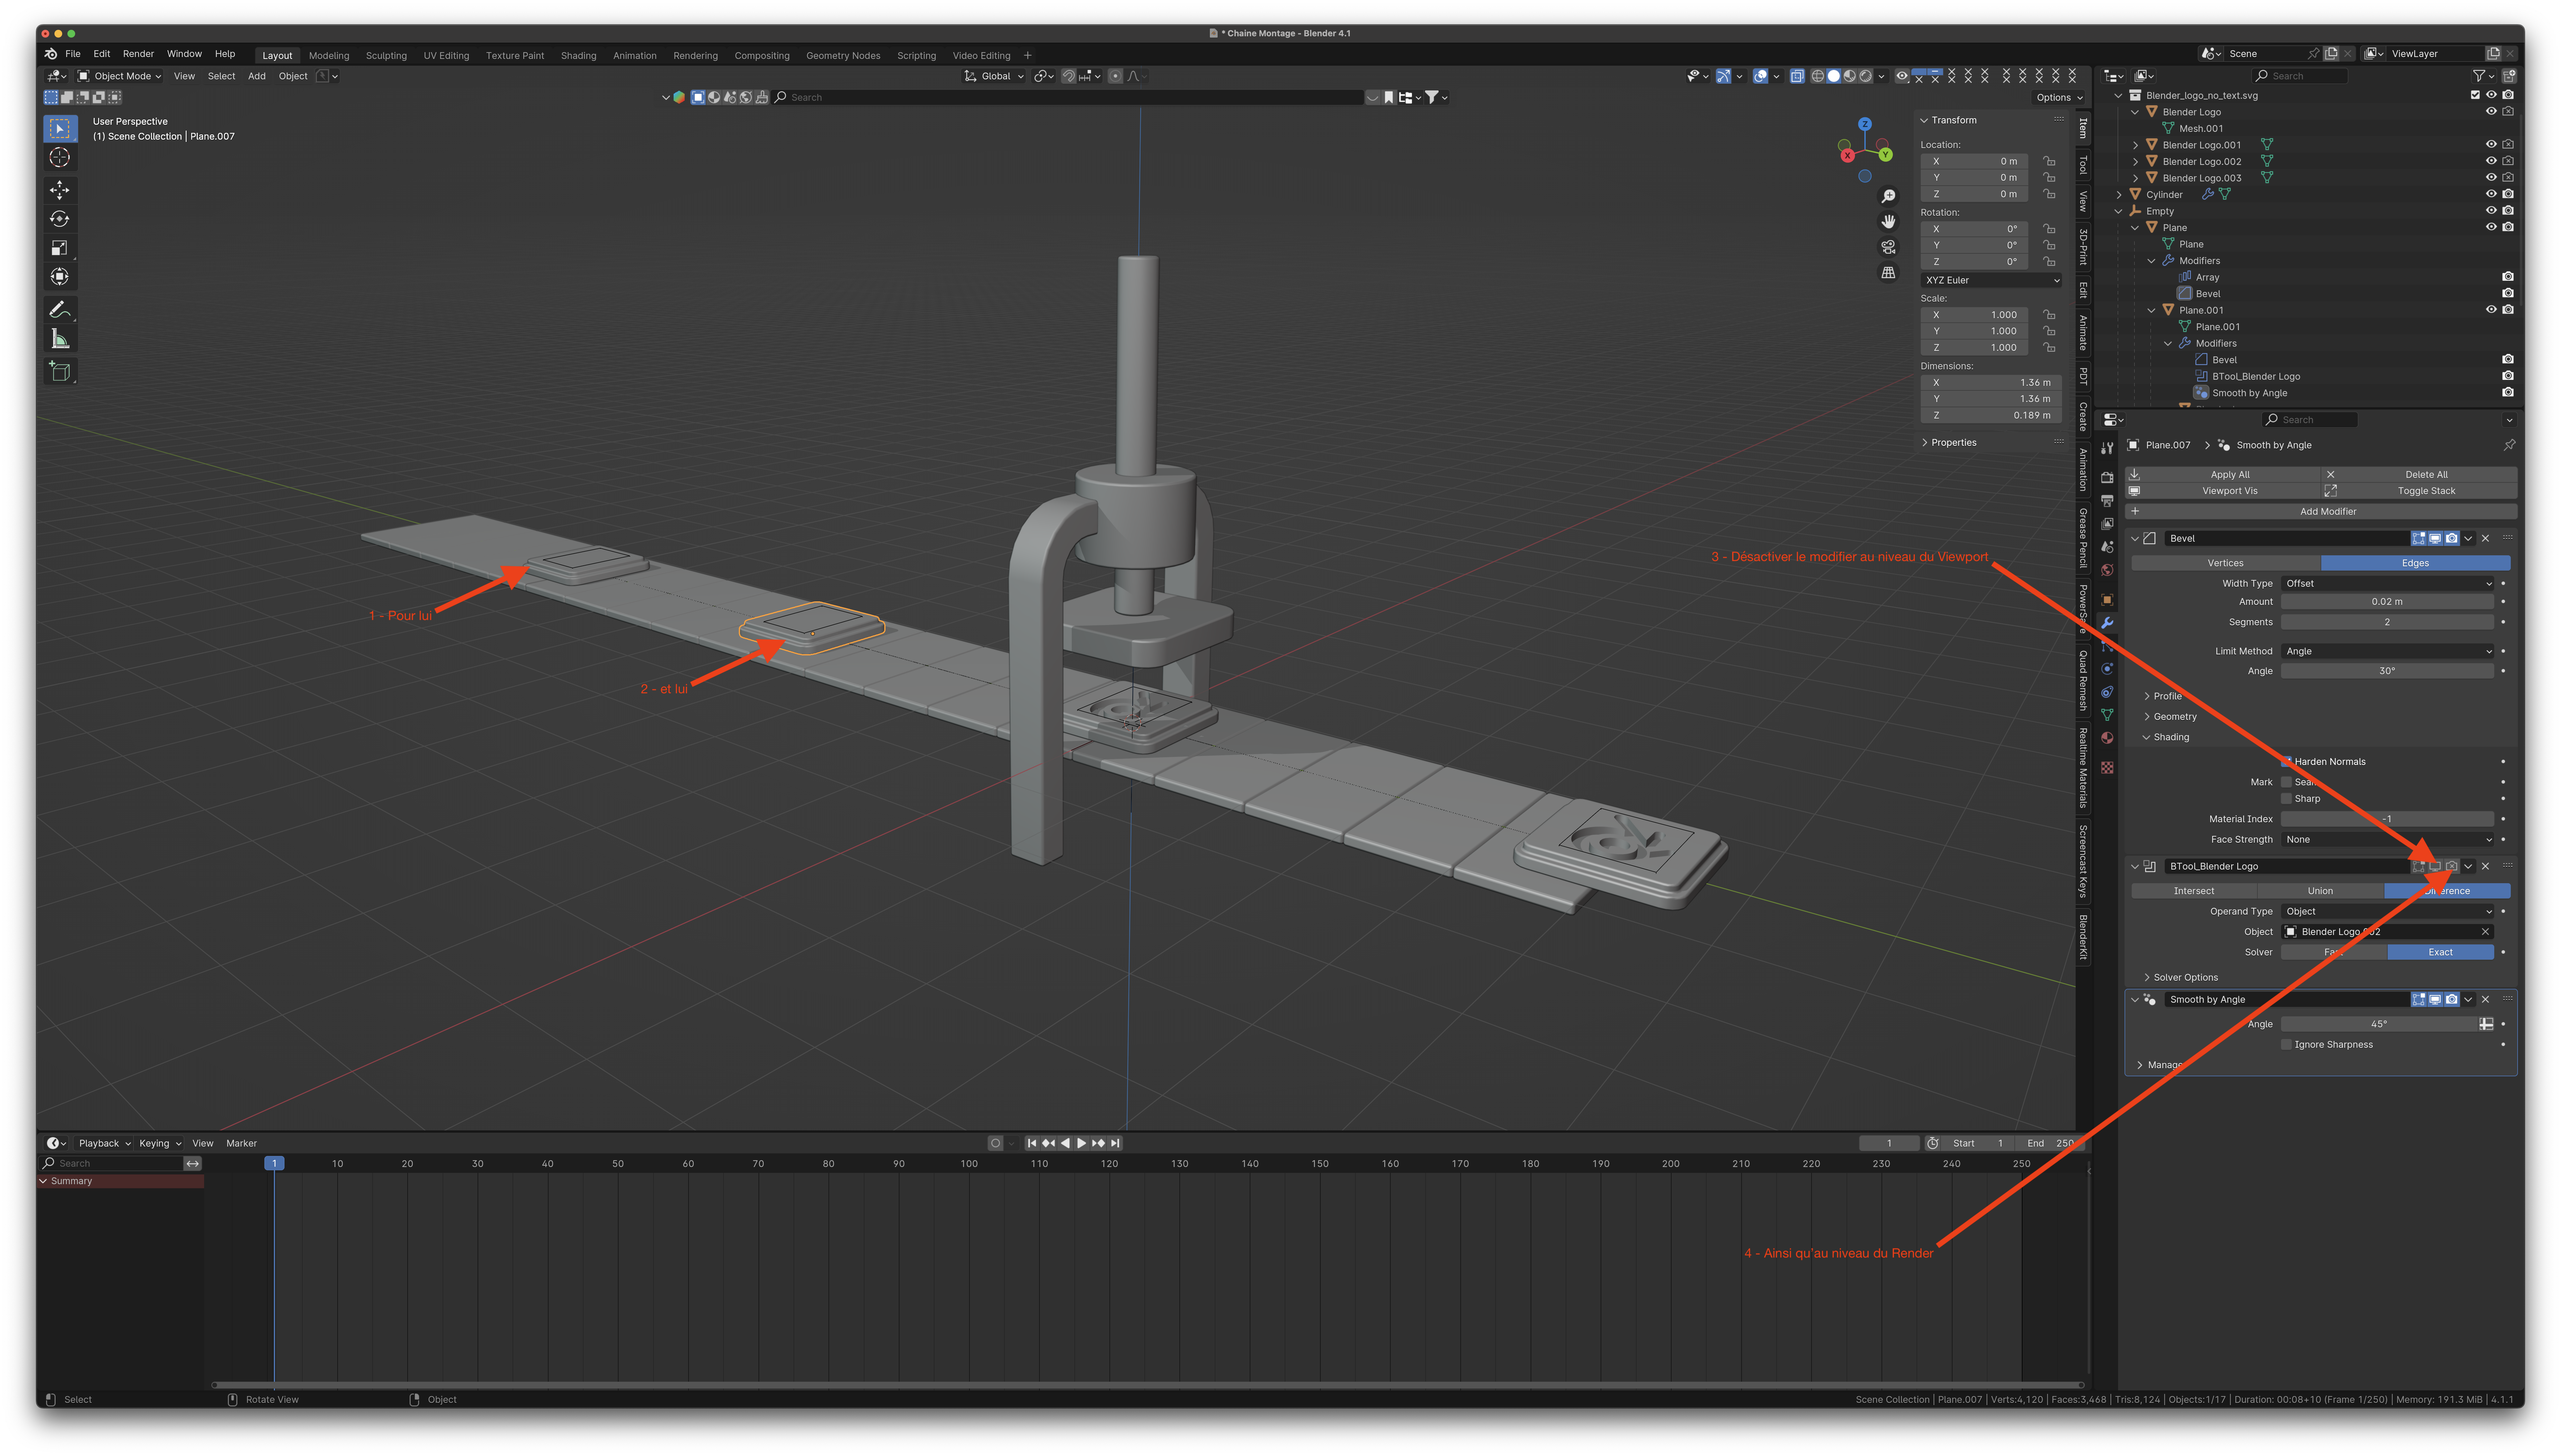Viewport: 2561px width, 1456px height.
Task: Click the Add Modifier button
Action: (2321, 512)
